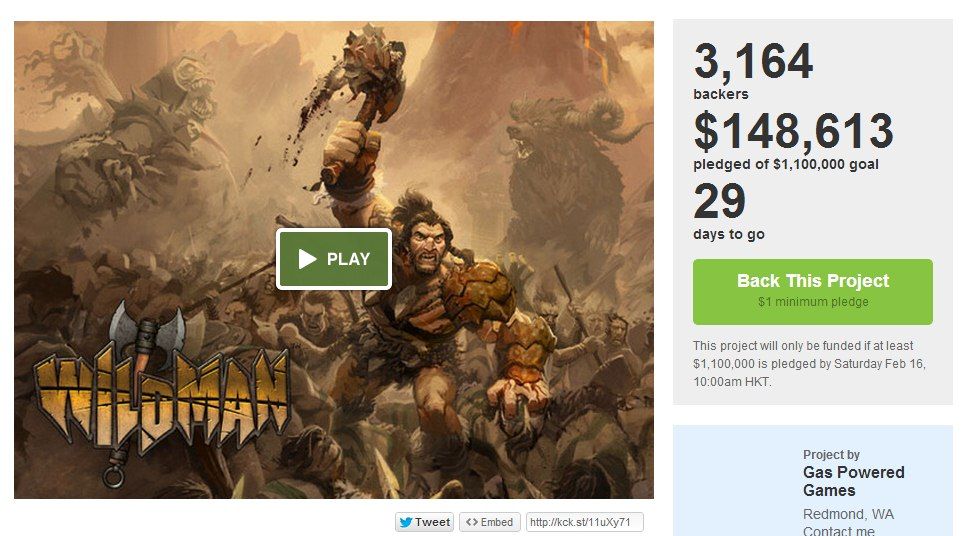
Task: Click the $148,613 pledged amount
Action: tap(793, 131)
